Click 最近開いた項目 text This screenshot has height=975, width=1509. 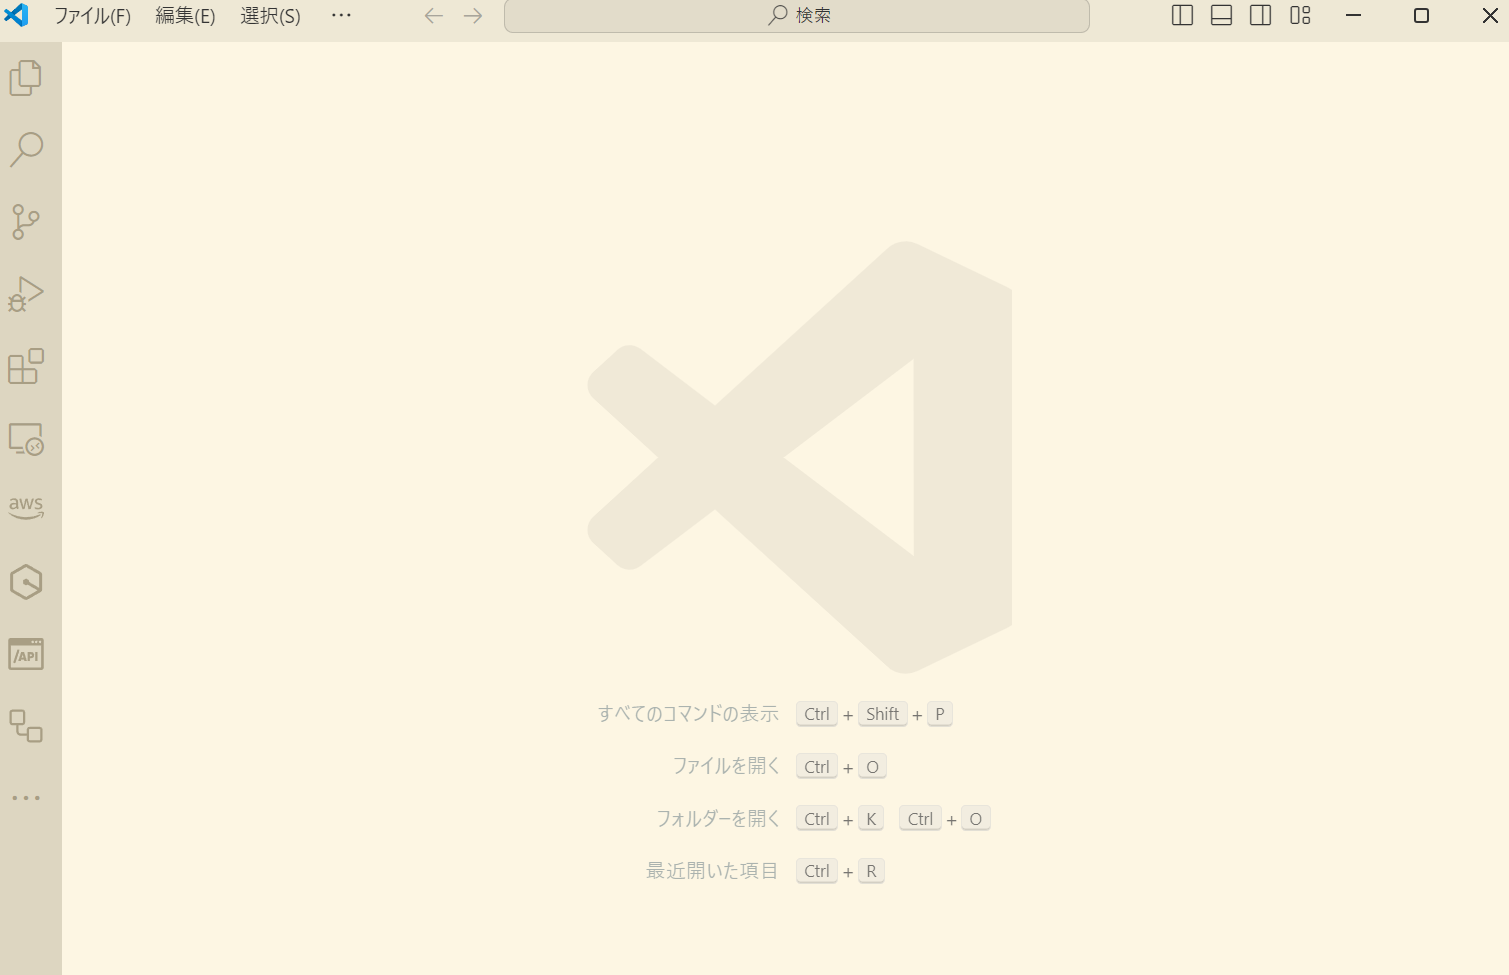pos(712,871)
